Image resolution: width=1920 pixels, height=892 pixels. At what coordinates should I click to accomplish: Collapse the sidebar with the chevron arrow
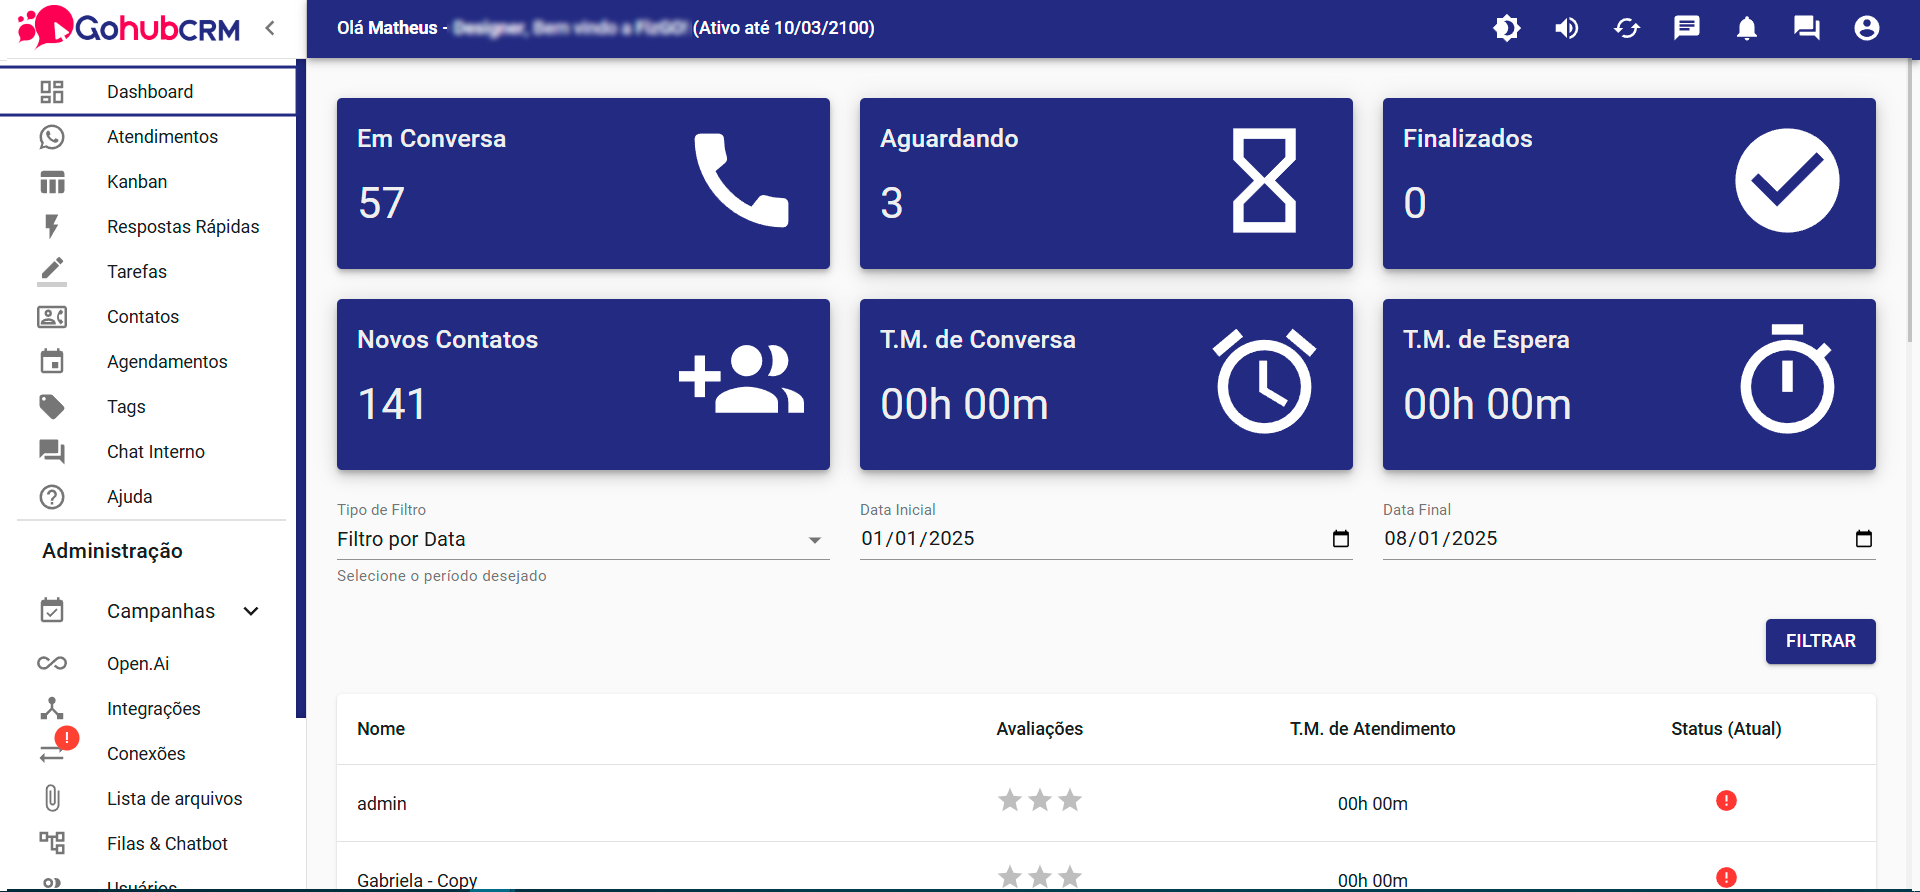click(270, 28)
